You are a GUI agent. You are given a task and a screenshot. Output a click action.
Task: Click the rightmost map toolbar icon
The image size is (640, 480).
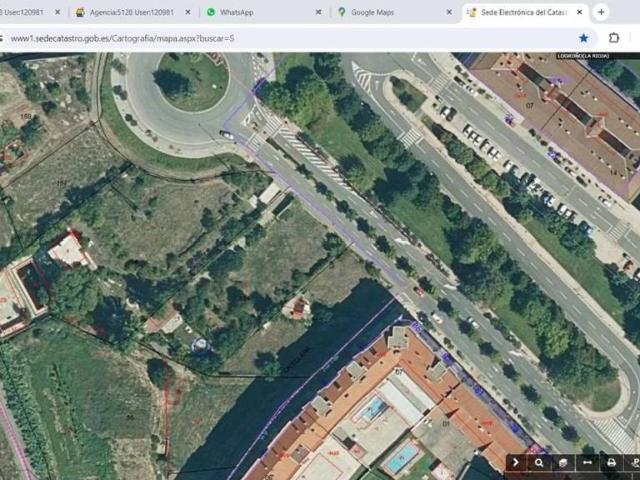point(633,463)
